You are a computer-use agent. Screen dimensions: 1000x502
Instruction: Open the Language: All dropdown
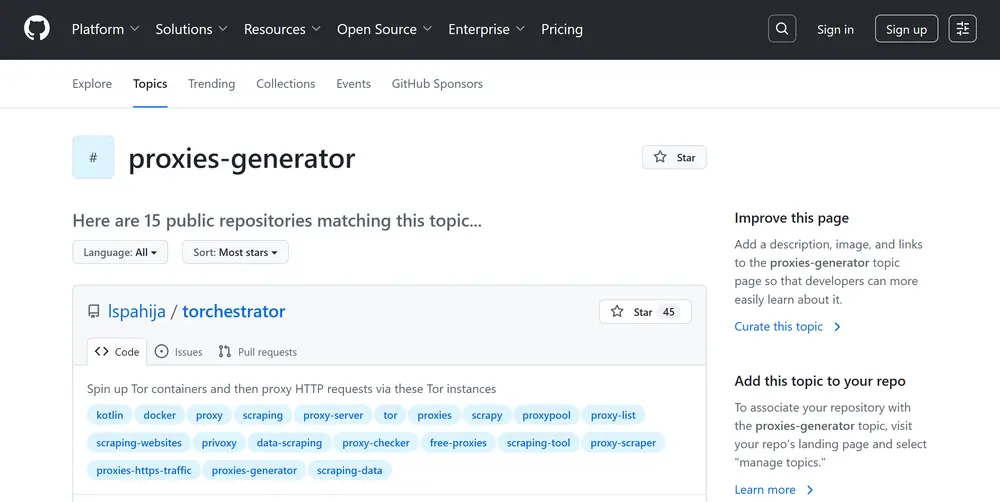pyautogui.click(x=120, y=252)
